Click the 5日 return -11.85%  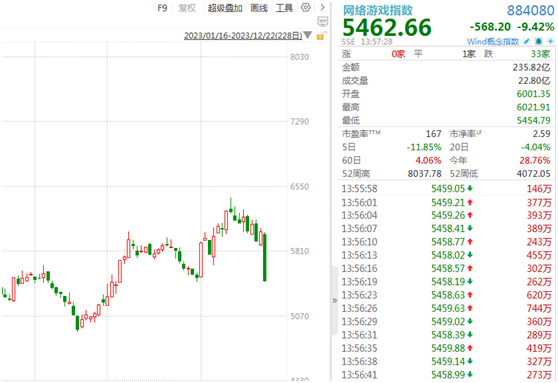(x=424, y=147)
